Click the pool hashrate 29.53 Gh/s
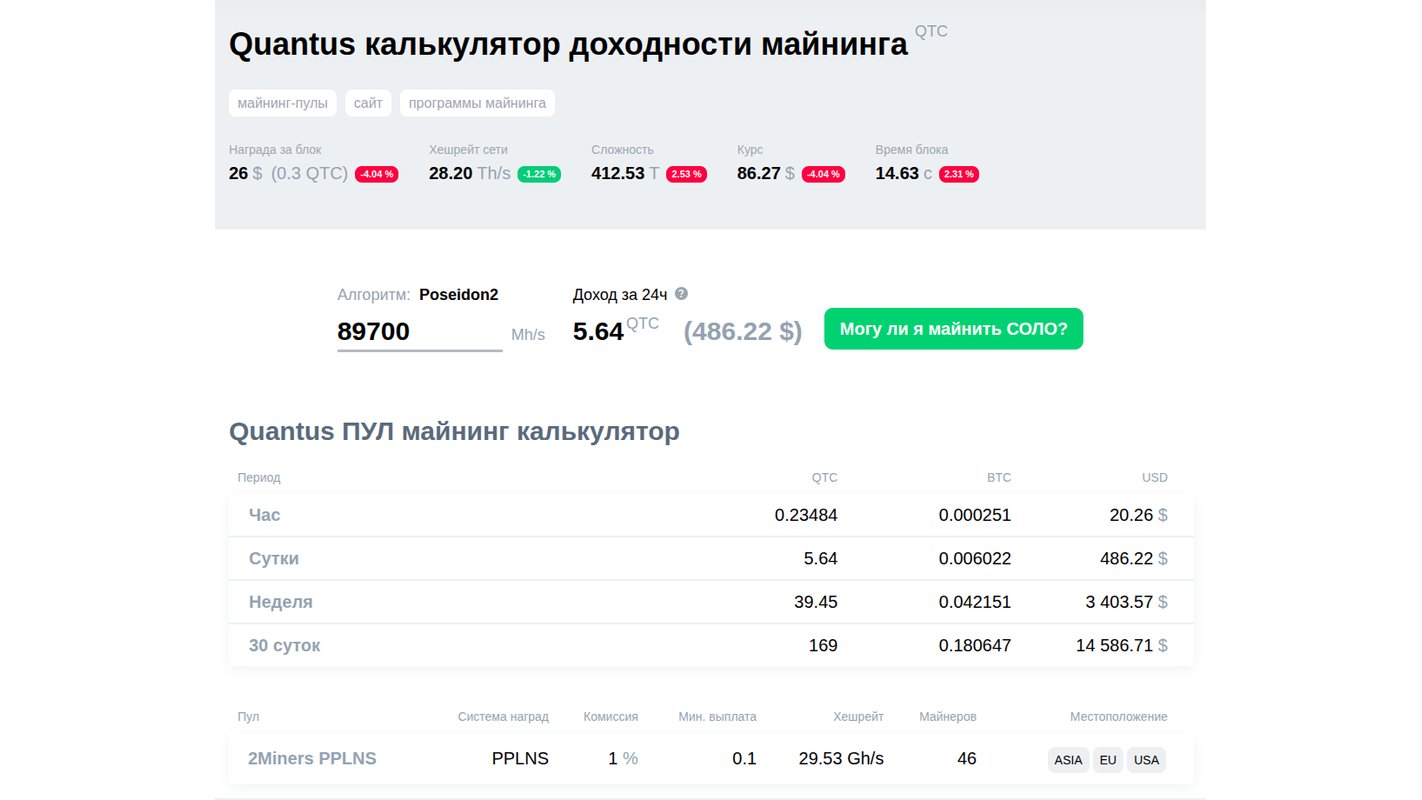Screen dimensions: 1422x800 pos(841,759)
